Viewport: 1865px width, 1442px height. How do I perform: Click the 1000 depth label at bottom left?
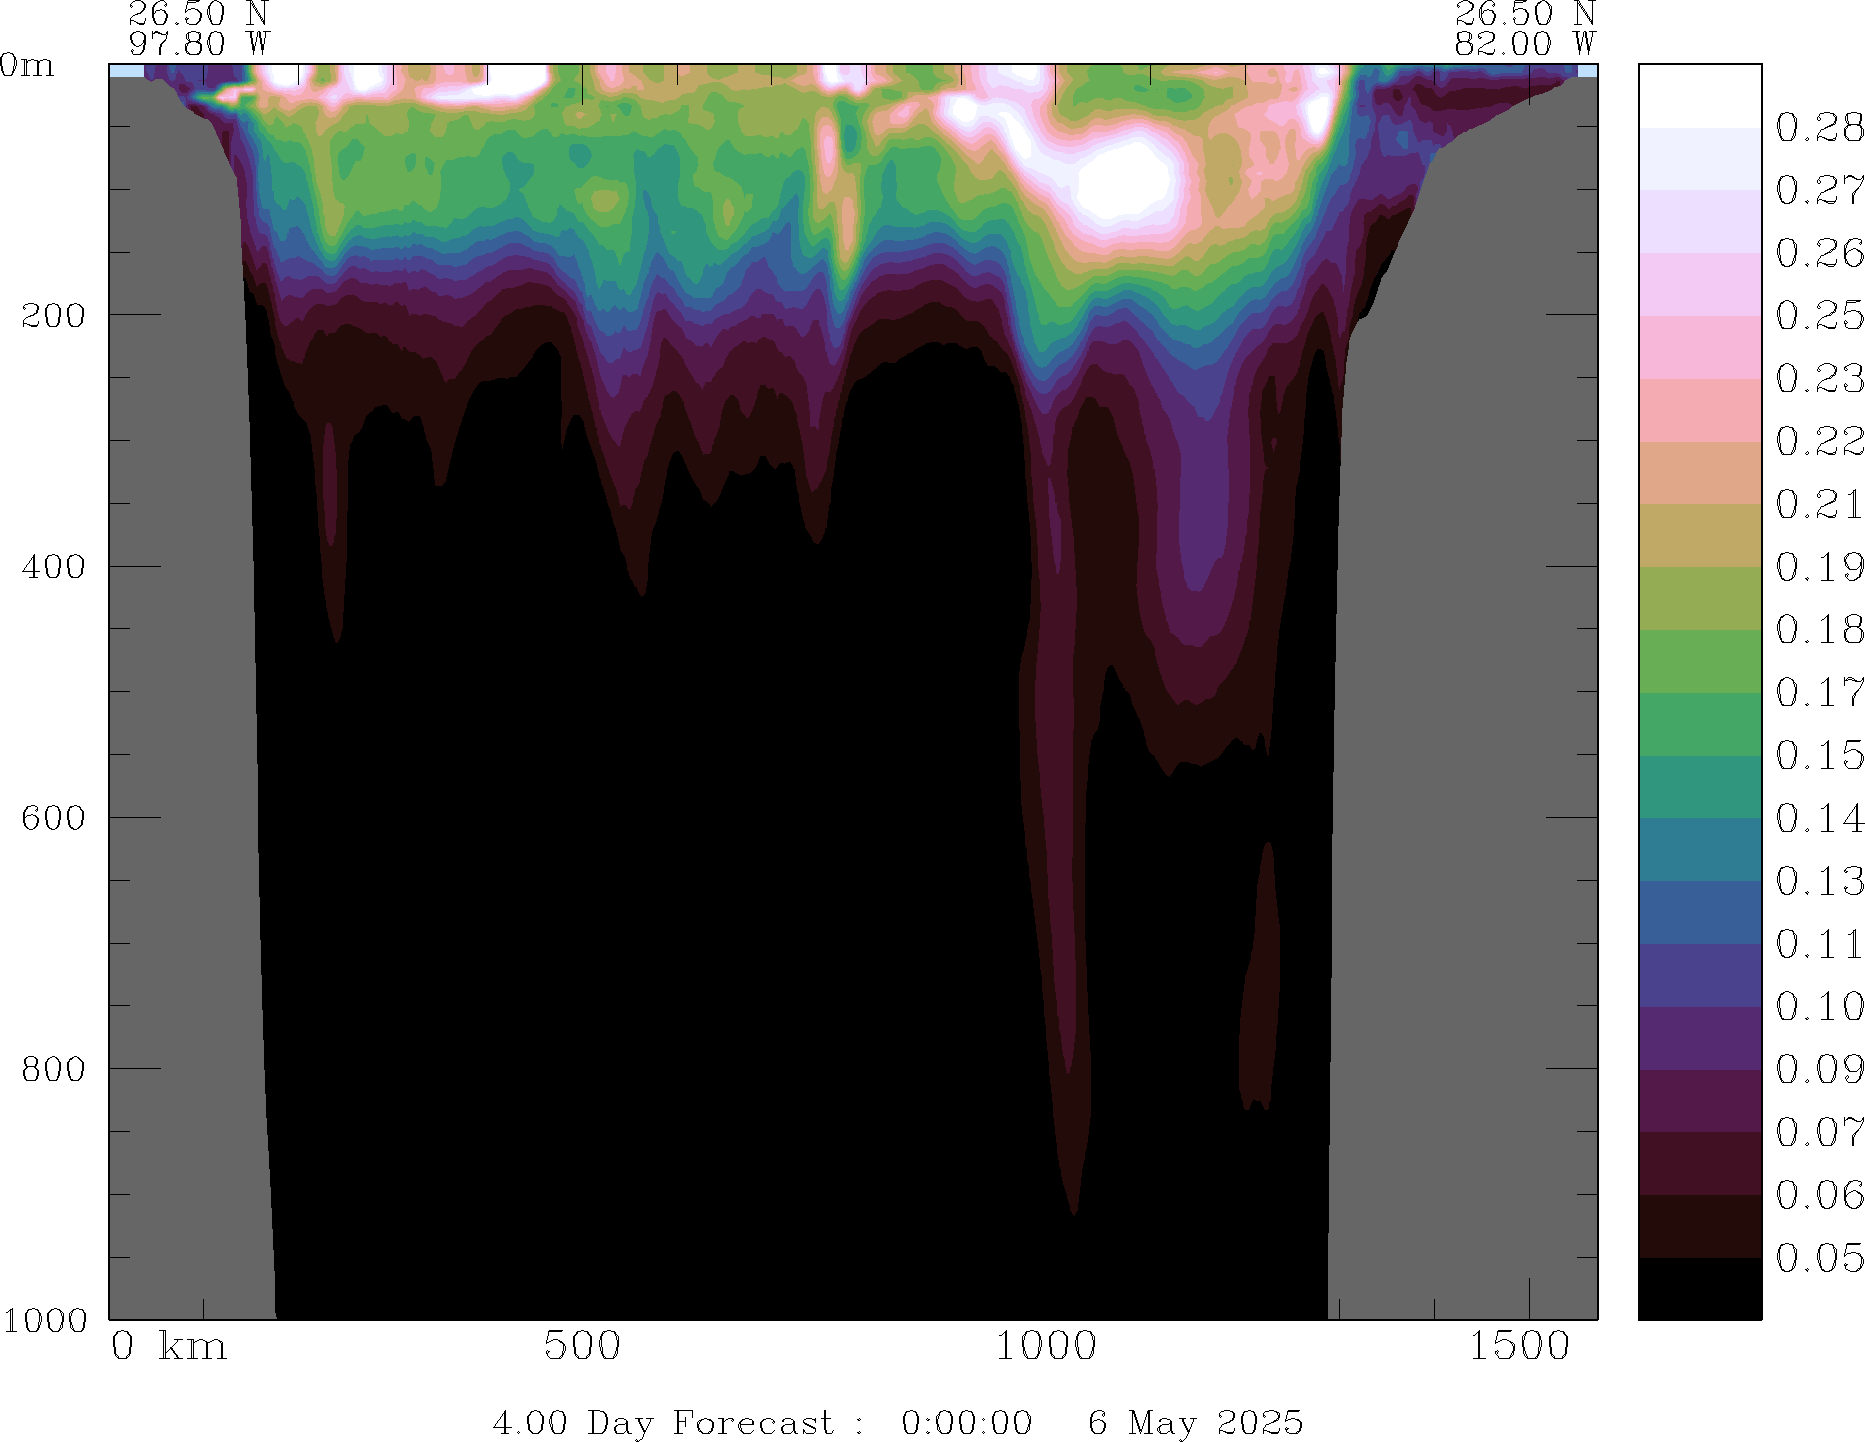44,1320
